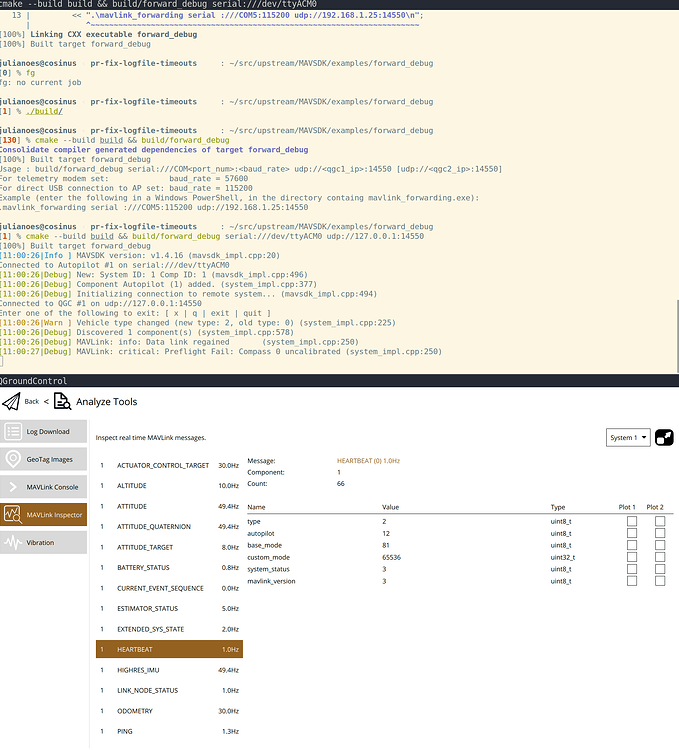This screenshot has width=679, height=750.
Task: Open the Log Download panel
Action: click(43, 432)
